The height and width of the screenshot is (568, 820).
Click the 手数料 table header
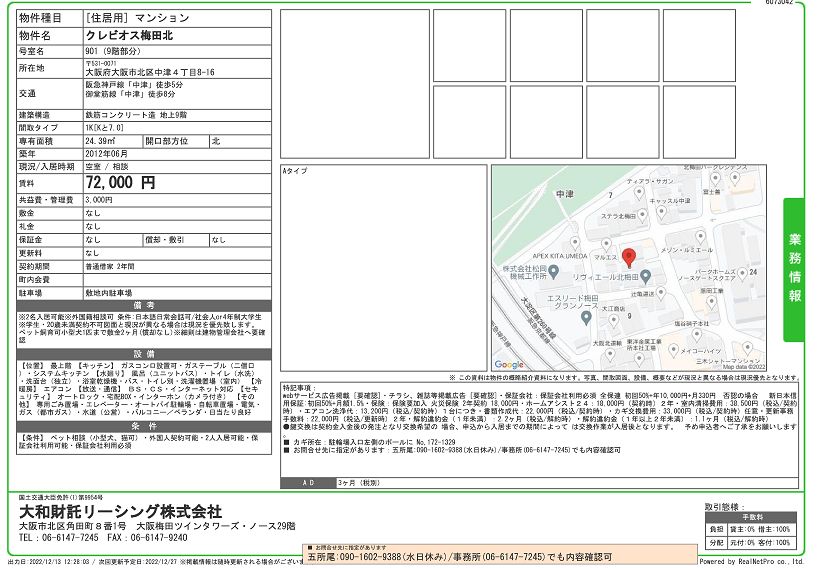coord(750,517)
